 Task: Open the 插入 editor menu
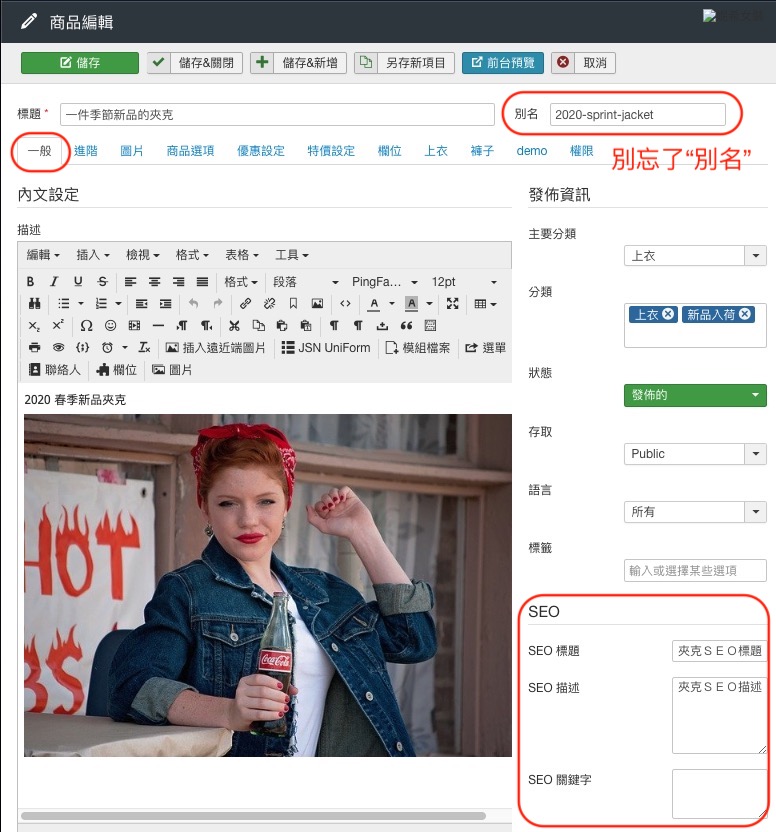coord(93,255)
